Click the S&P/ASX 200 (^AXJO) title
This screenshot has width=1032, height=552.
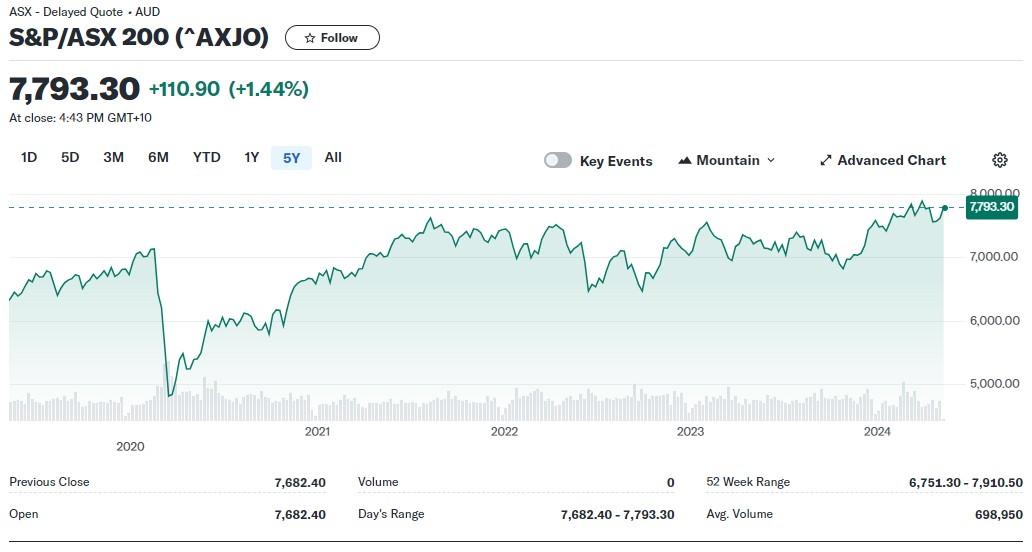(139, 38)
